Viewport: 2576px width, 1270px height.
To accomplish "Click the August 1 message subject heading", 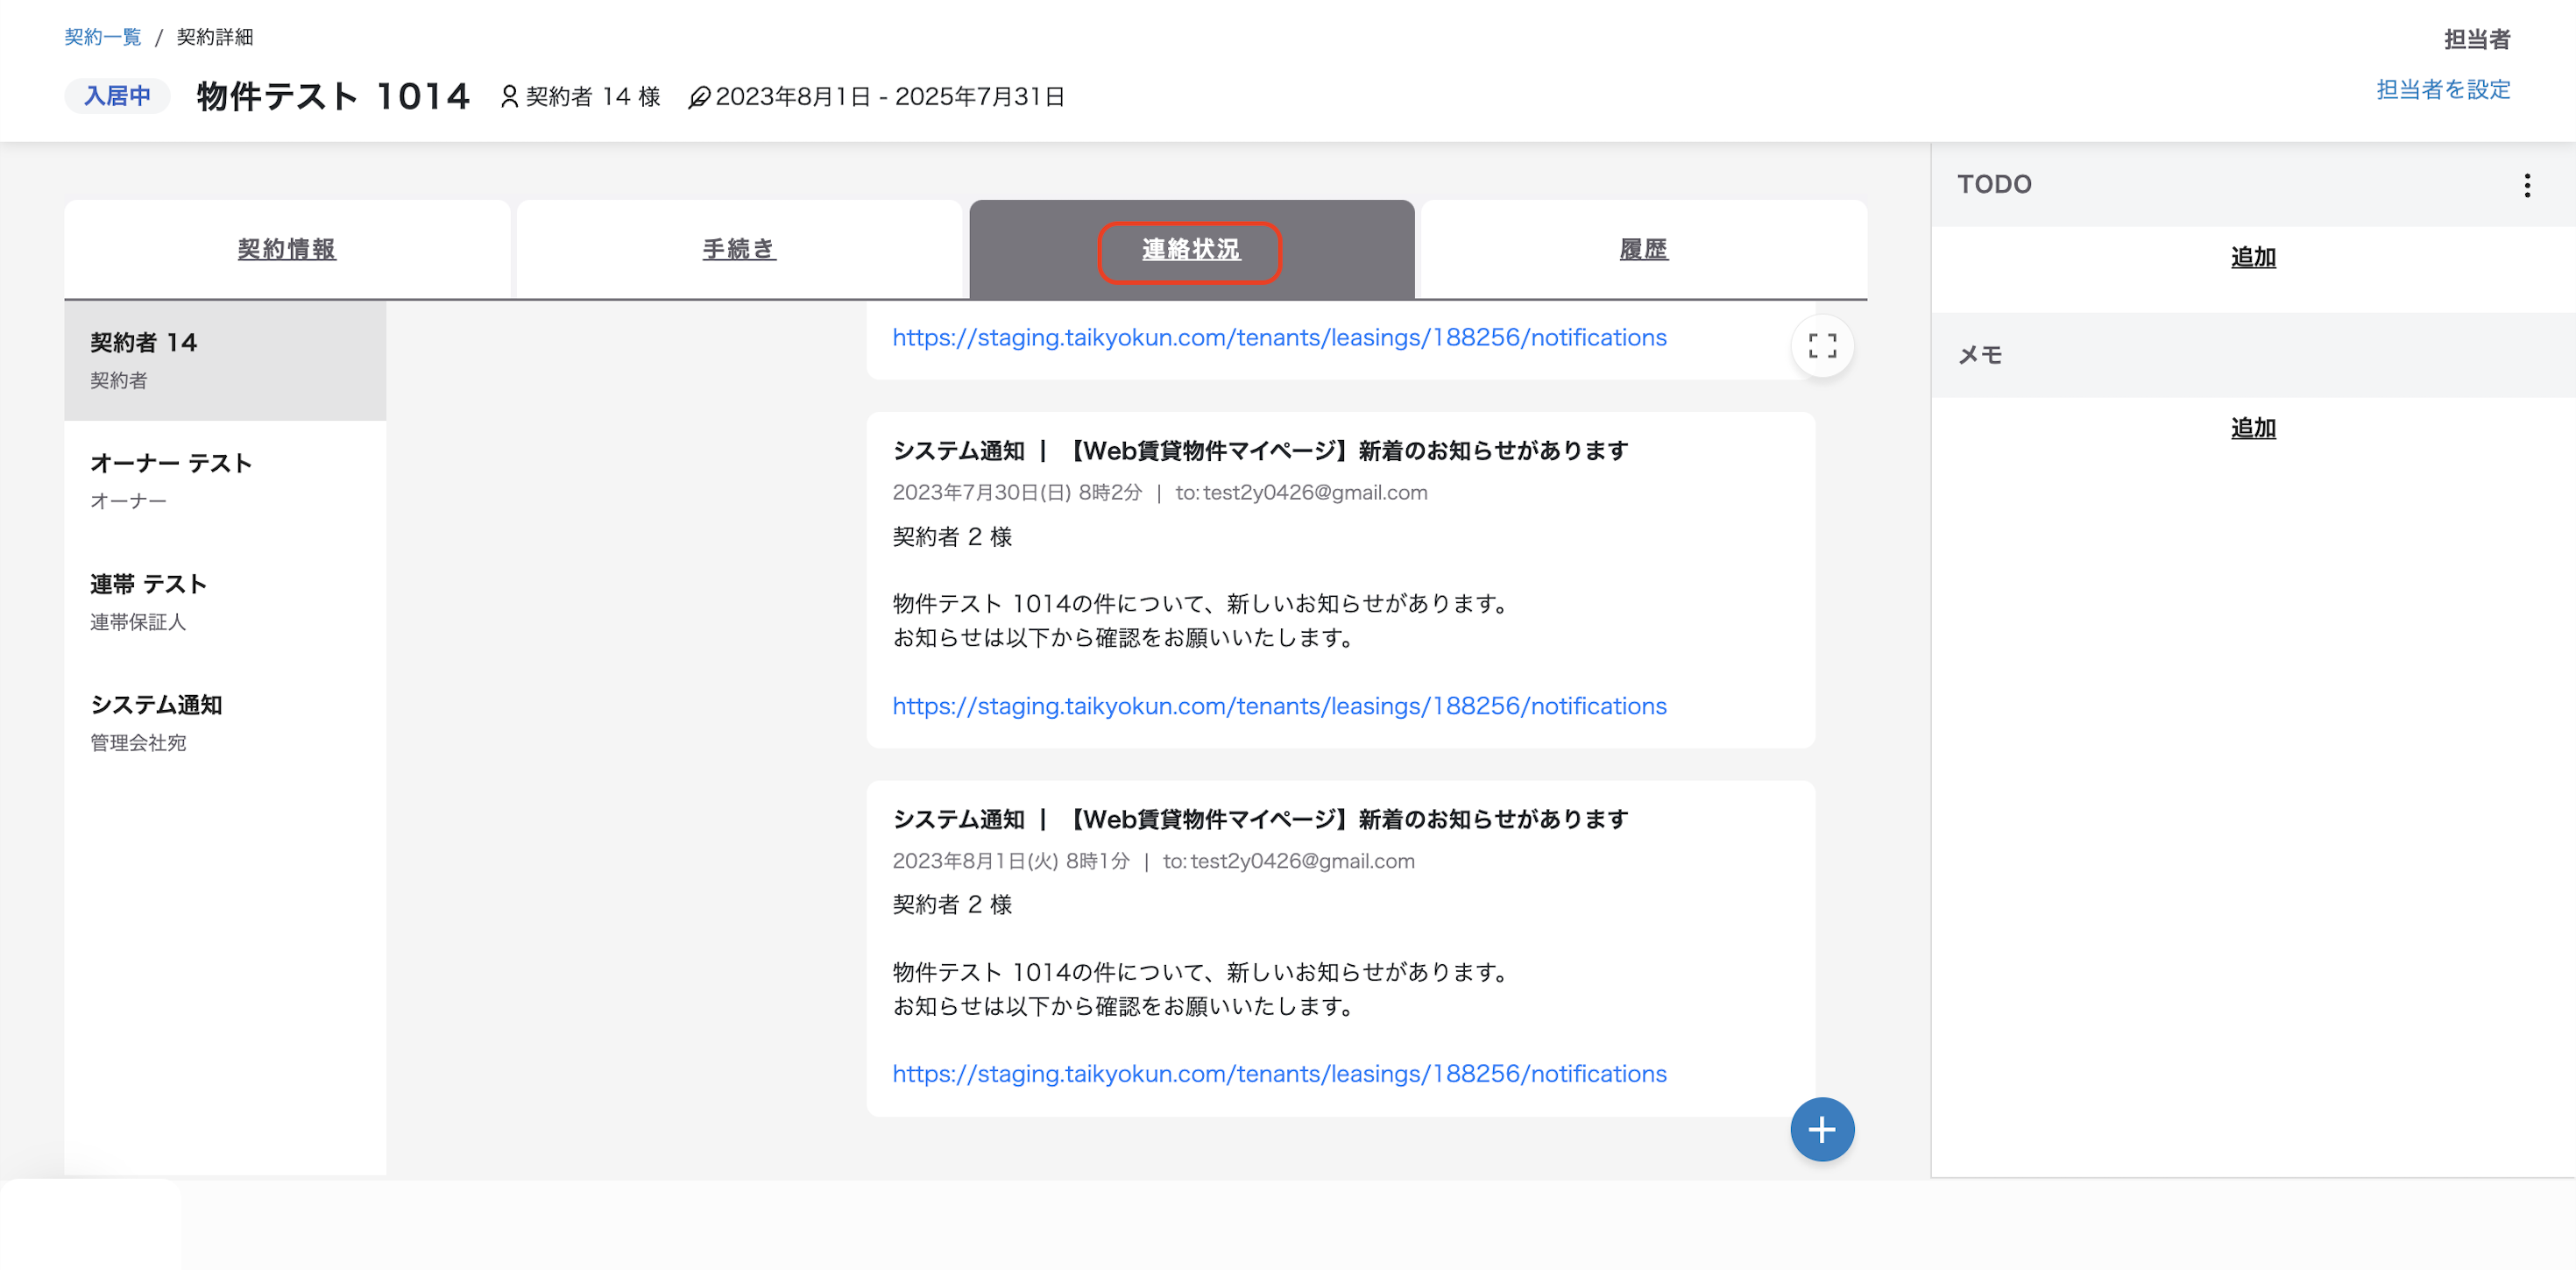I will click(1260, 819).
